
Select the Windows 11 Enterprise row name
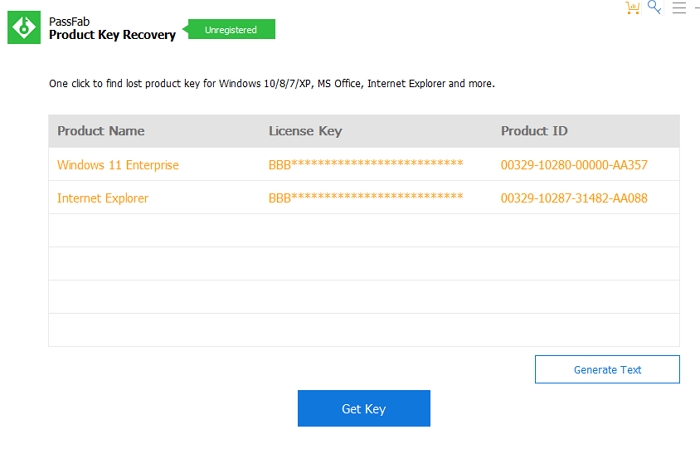pyautogui.click(x=118, y=165)
